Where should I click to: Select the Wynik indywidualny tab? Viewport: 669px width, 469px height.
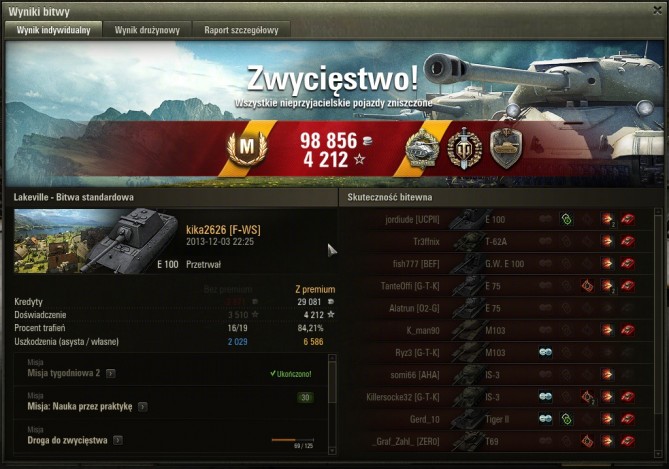pos(53,30)
